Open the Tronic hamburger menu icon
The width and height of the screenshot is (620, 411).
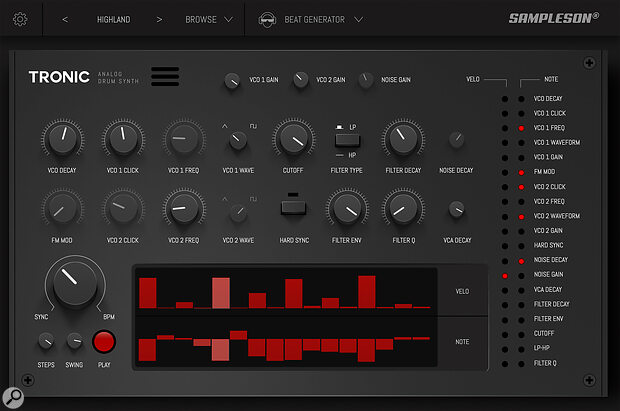(x=165, y=76)
